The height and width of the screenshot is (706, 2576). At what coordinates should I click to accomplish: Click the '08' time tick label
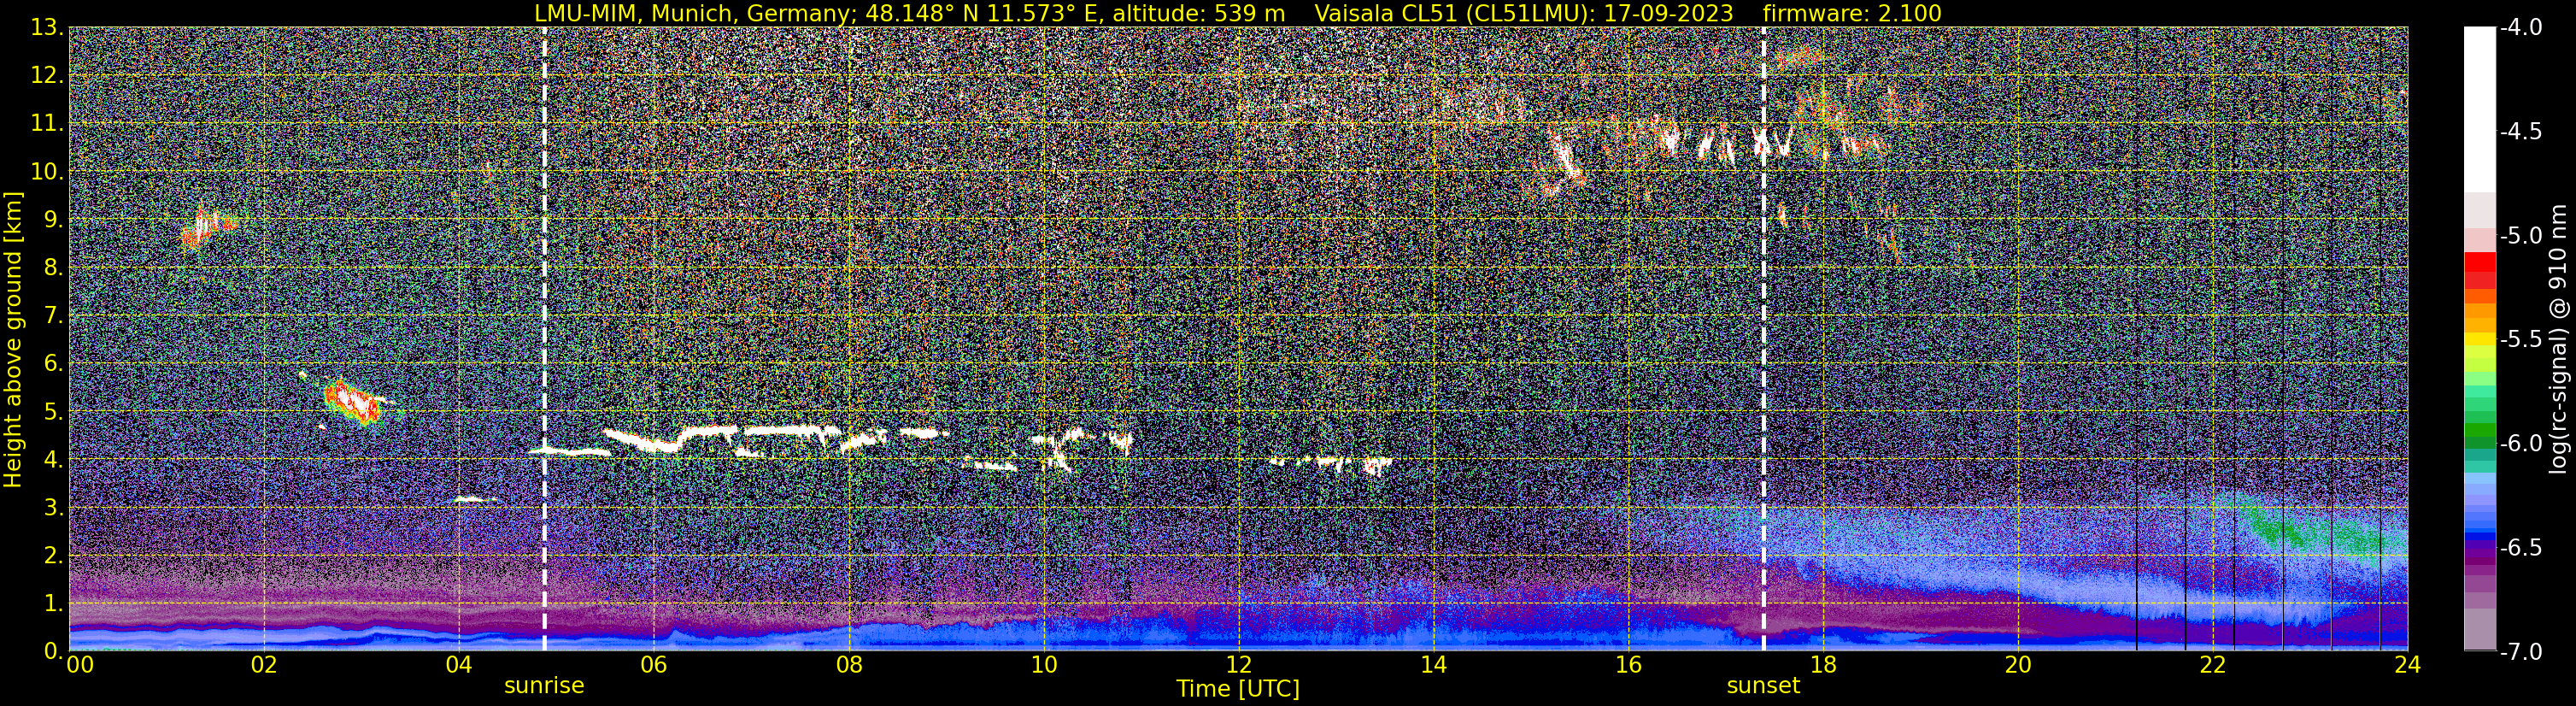(x=848, y=666)
